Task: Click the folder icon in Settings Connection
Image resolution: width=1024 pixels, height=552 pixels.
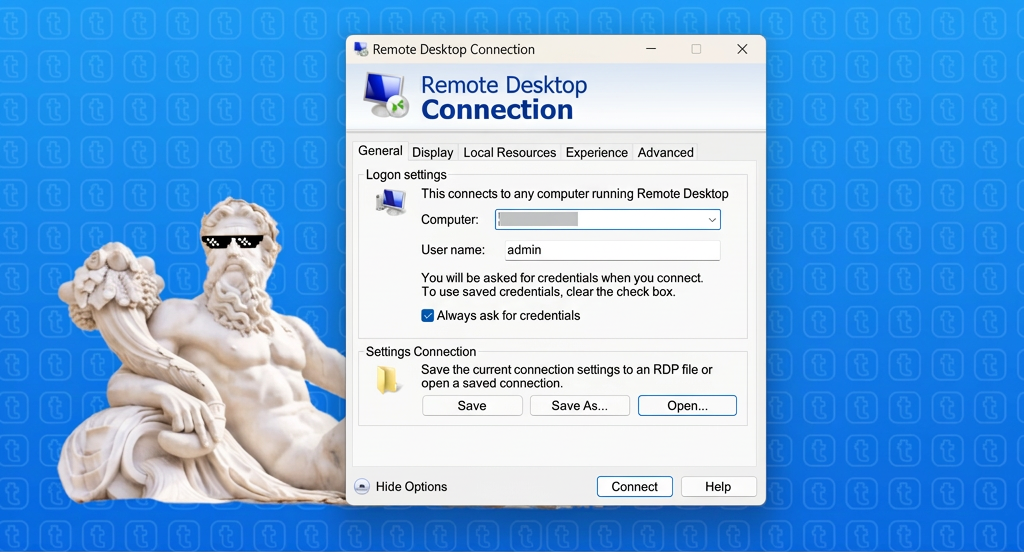Action: click(387, 380)
